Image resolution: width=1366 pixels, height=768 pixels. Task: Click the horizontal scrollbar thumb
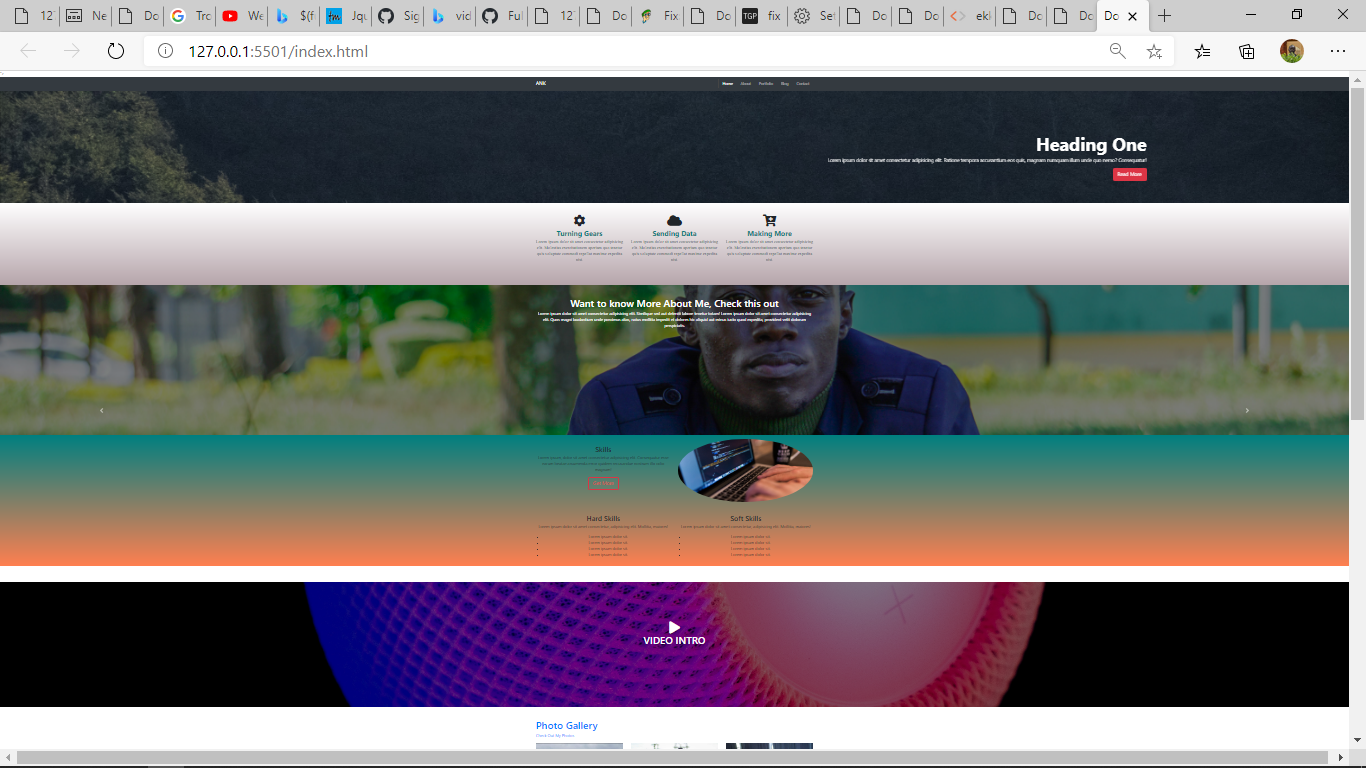pos(671,758)
